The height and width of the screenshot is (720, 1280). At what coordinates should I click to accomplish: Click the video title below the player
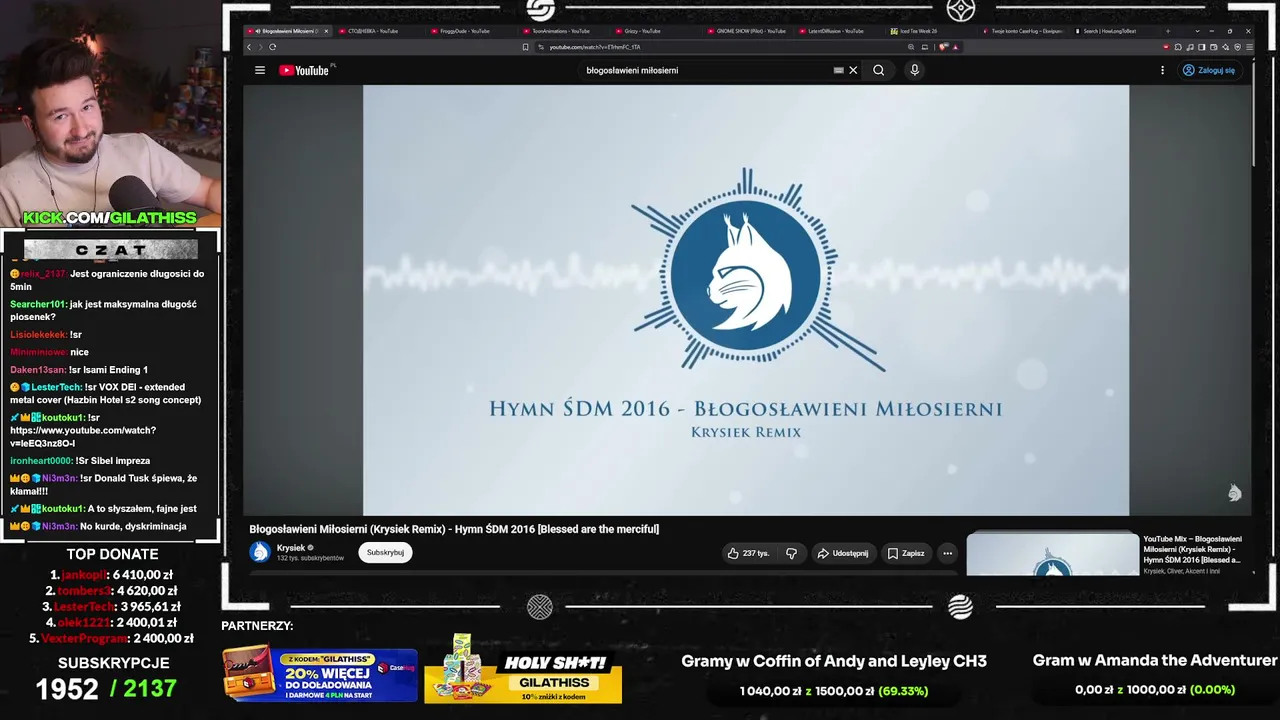point(454,529)
